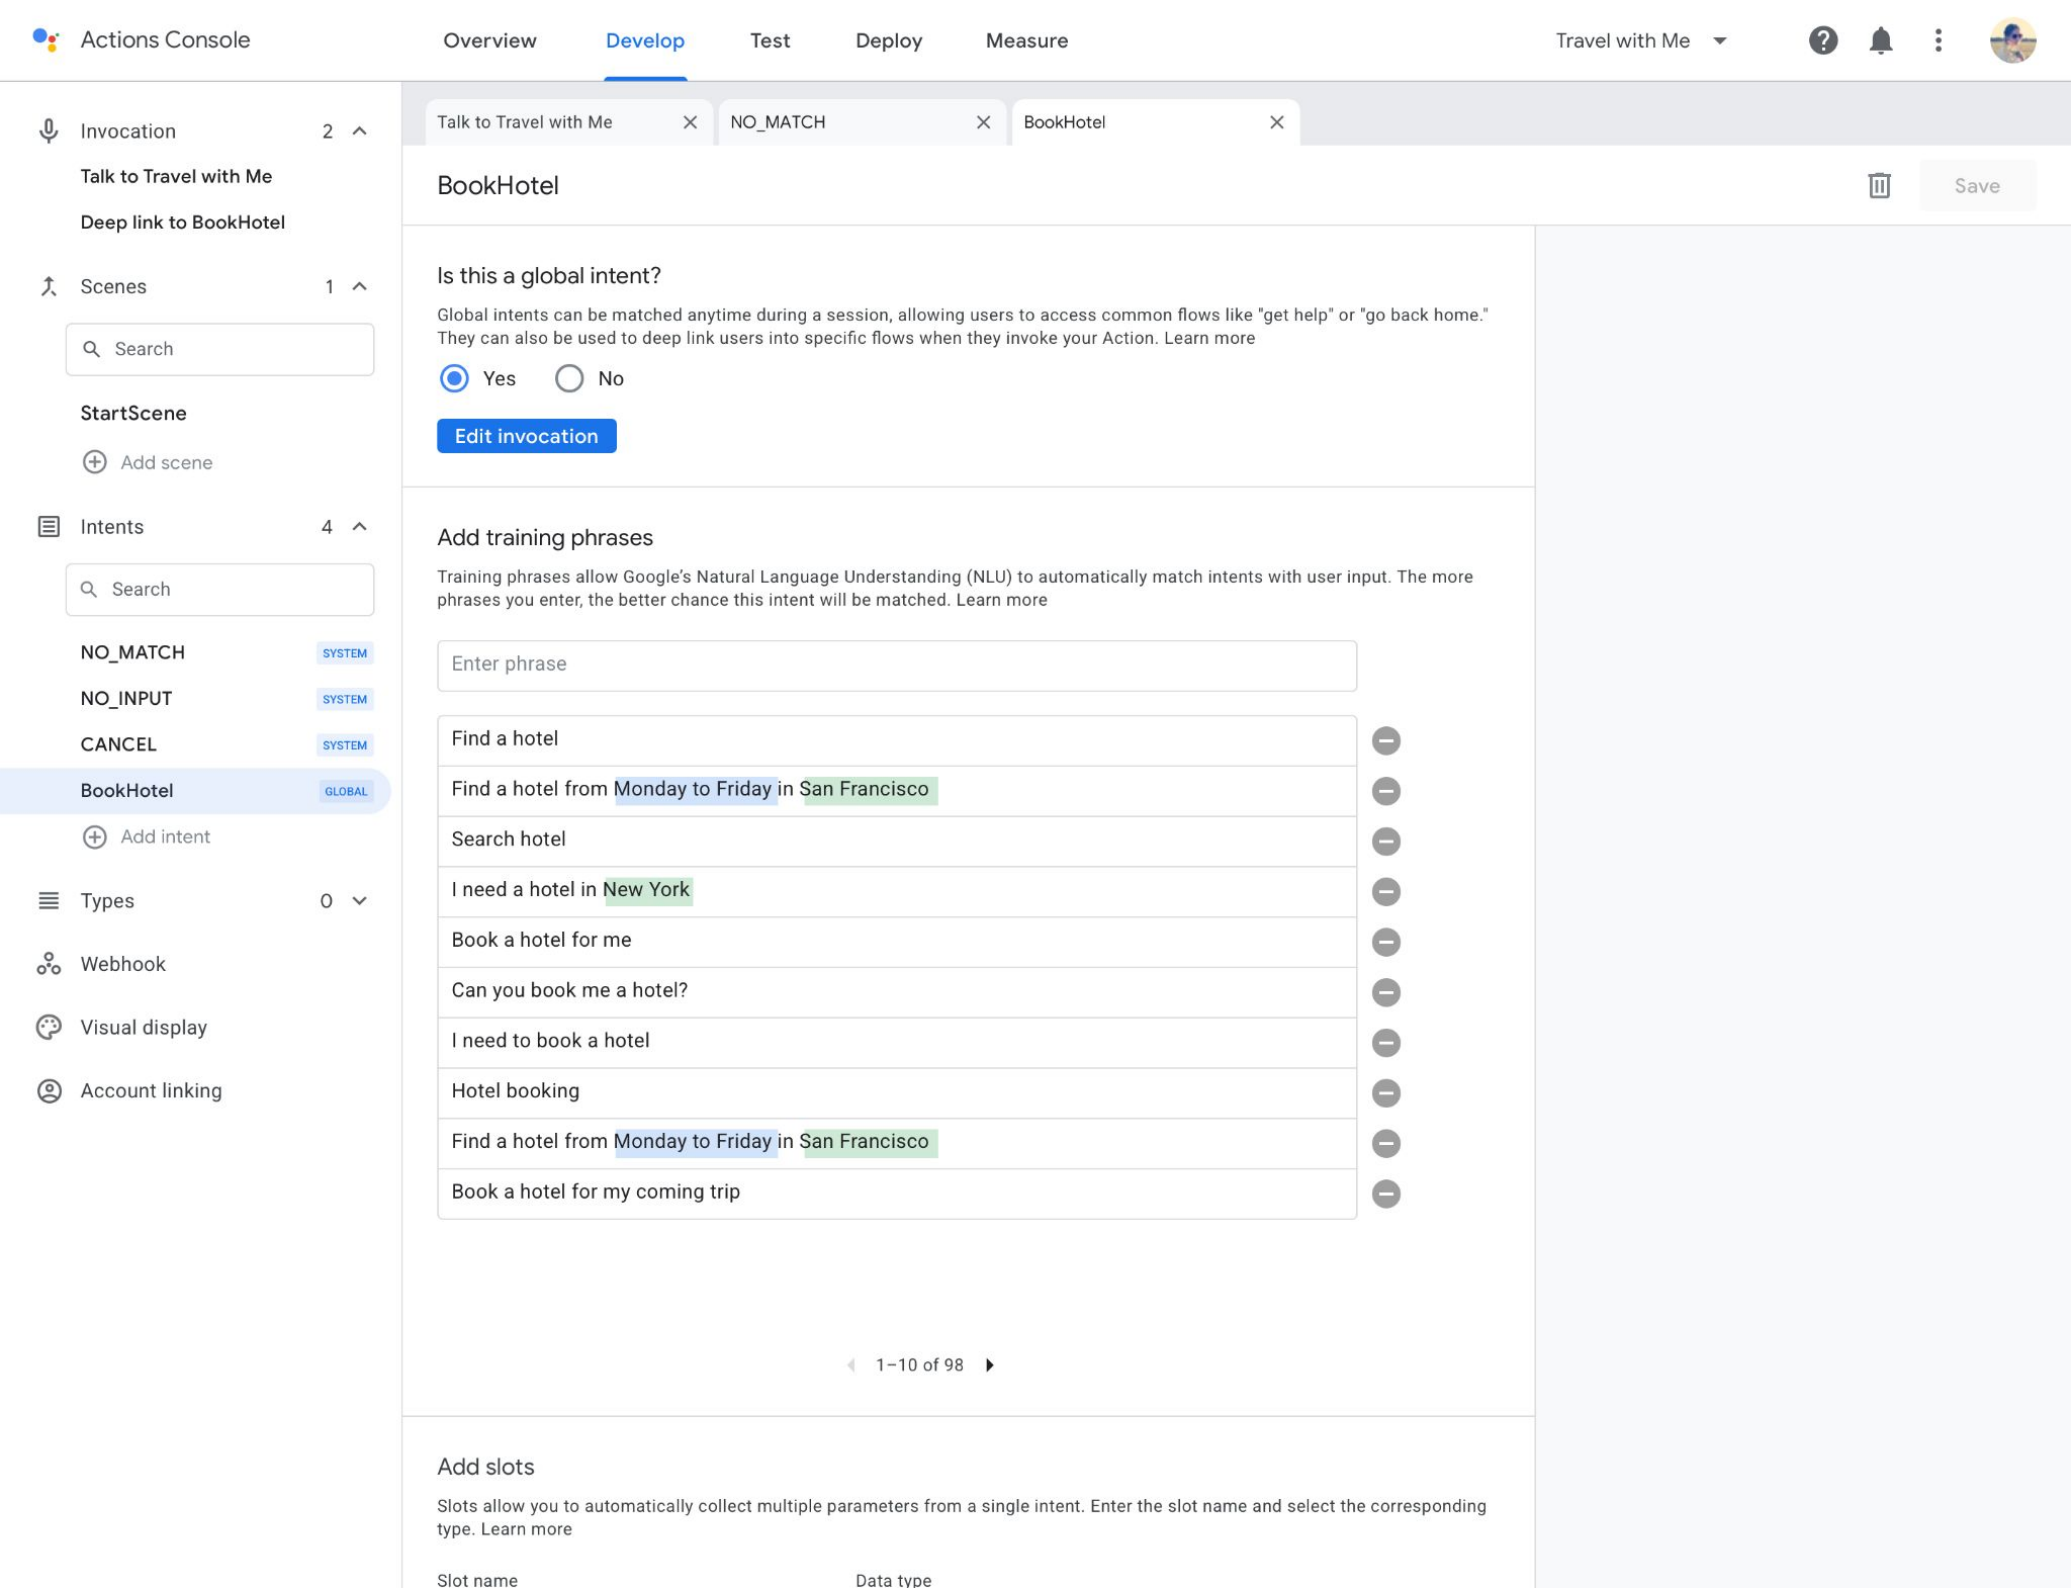Click the Types lines icon
The height and width of the screenshot is (1588, 2071).
[x=48, y=901]
